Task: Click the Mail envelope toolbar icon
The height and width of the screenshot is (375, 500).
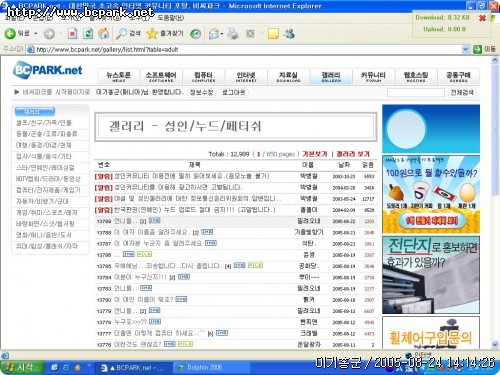Action: click(x=213, y=34)
